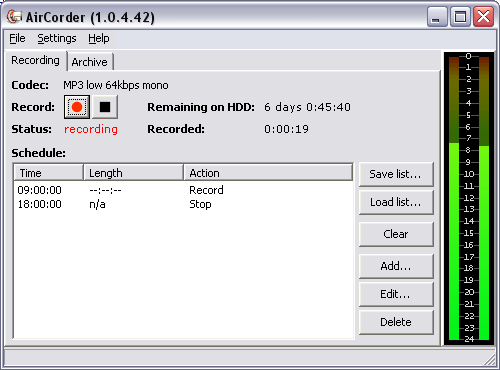Click the red recording status text
This screenshot has height=370, width=500.
click(91, 129)
